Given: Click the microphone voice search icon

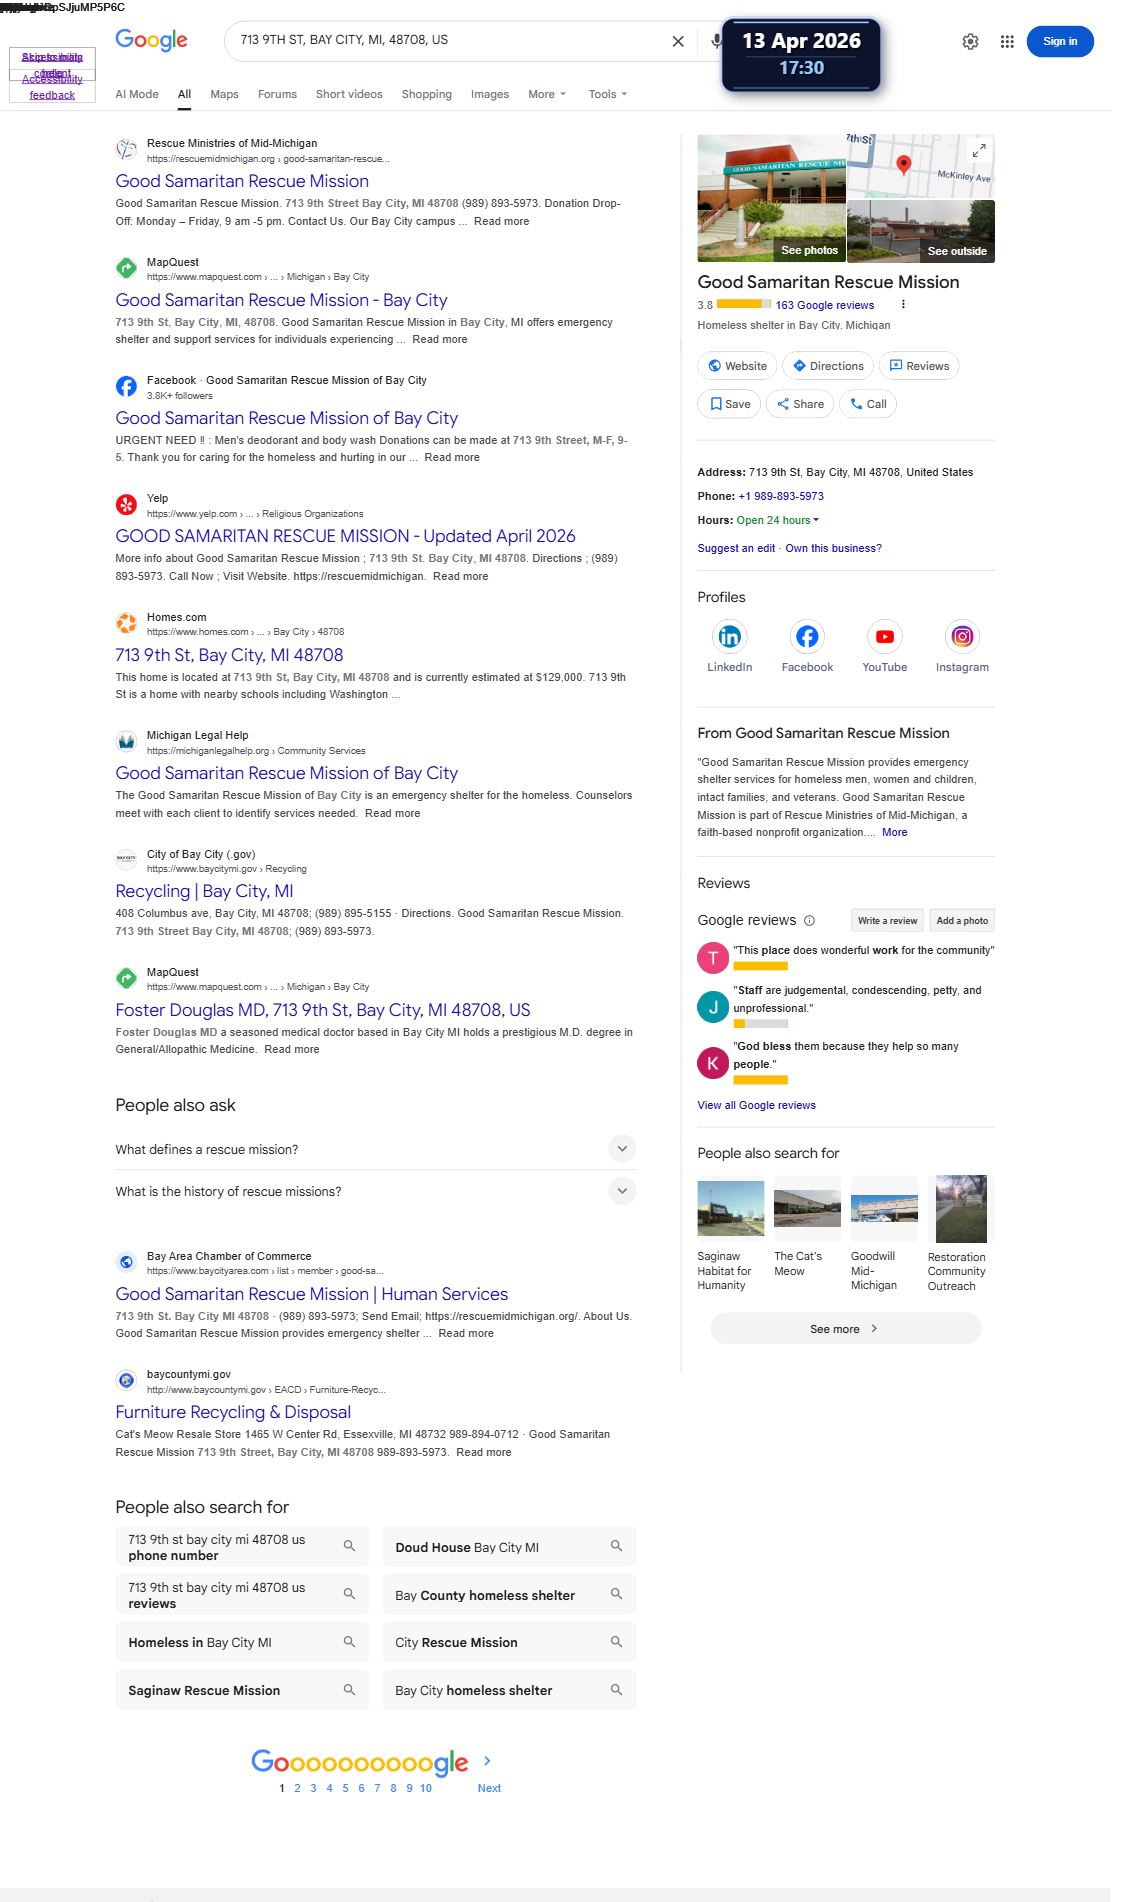Looking at the screenshot, I should (716, 41).
